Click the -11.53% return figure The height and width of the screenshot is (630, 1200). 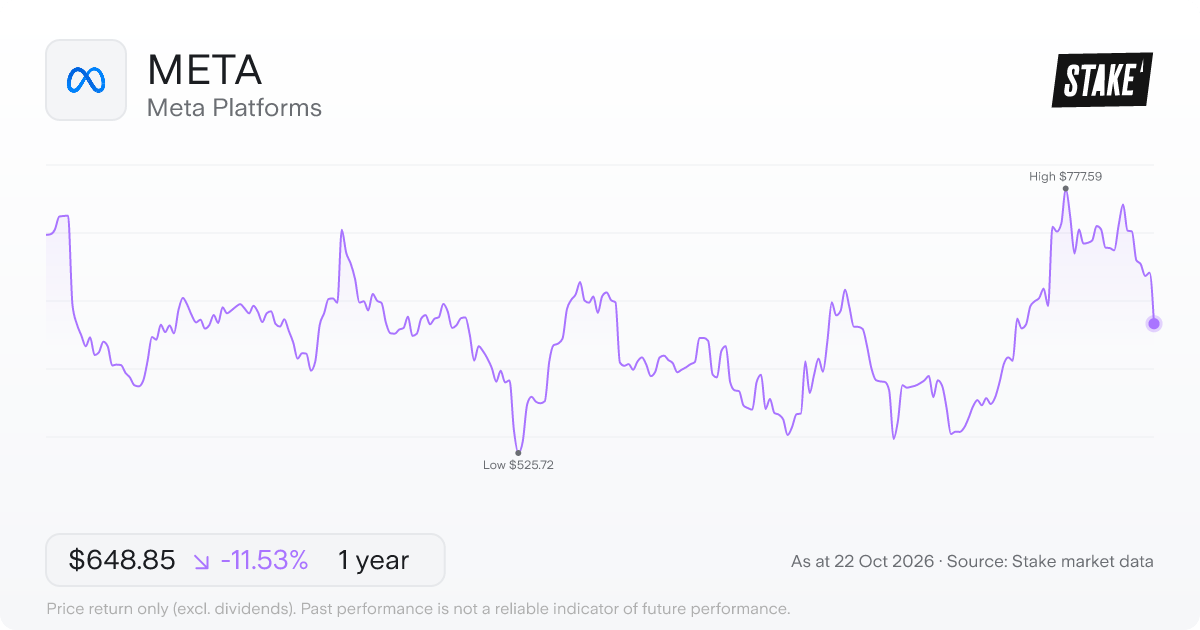click(x=264, y=561)
